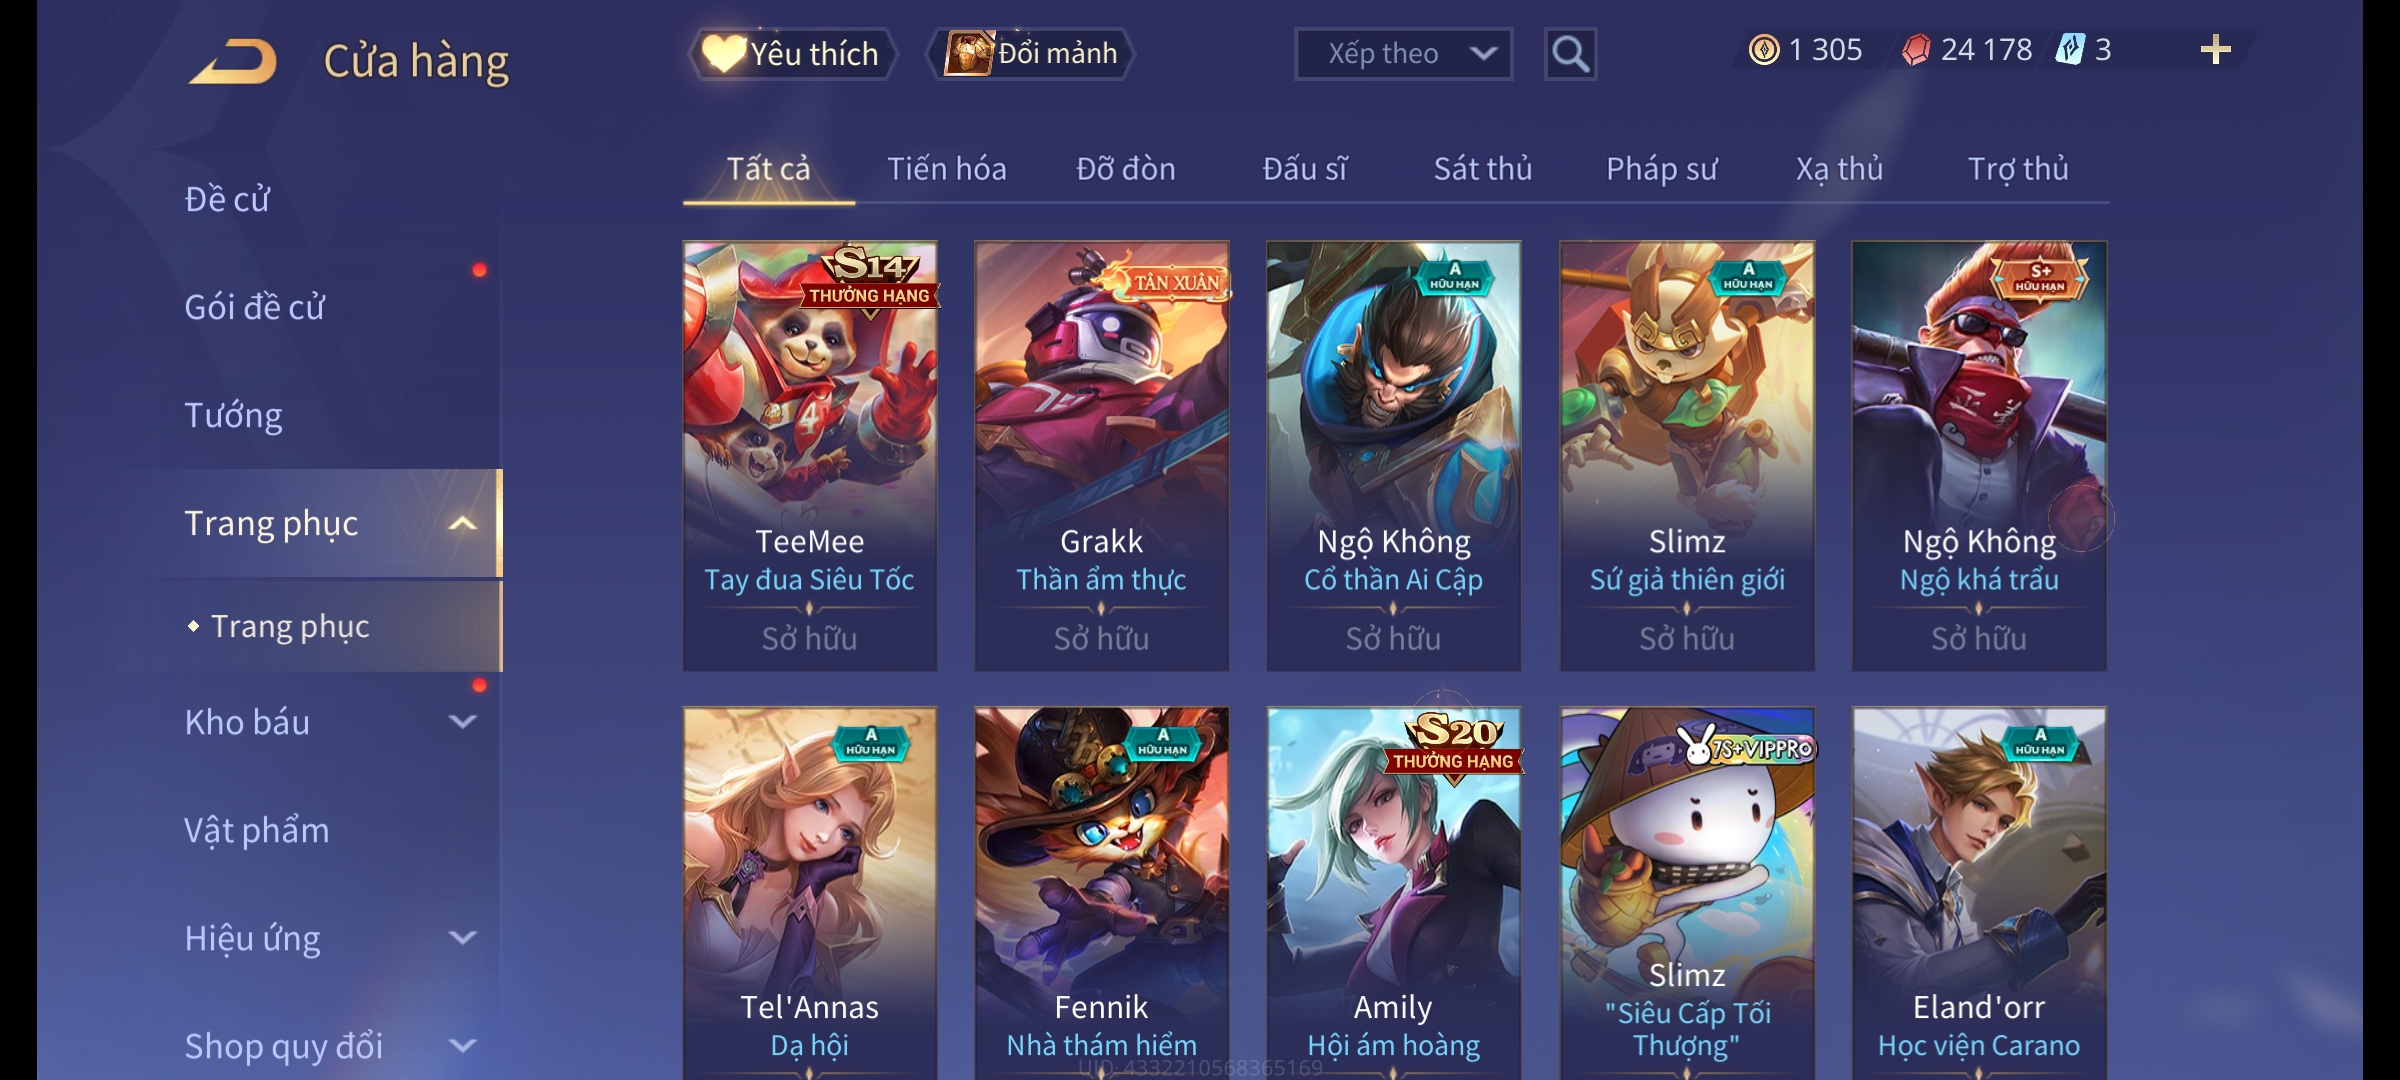Open Gói đề cử in sidebar
This screenshot has width=2400, height=1080.
254,307
